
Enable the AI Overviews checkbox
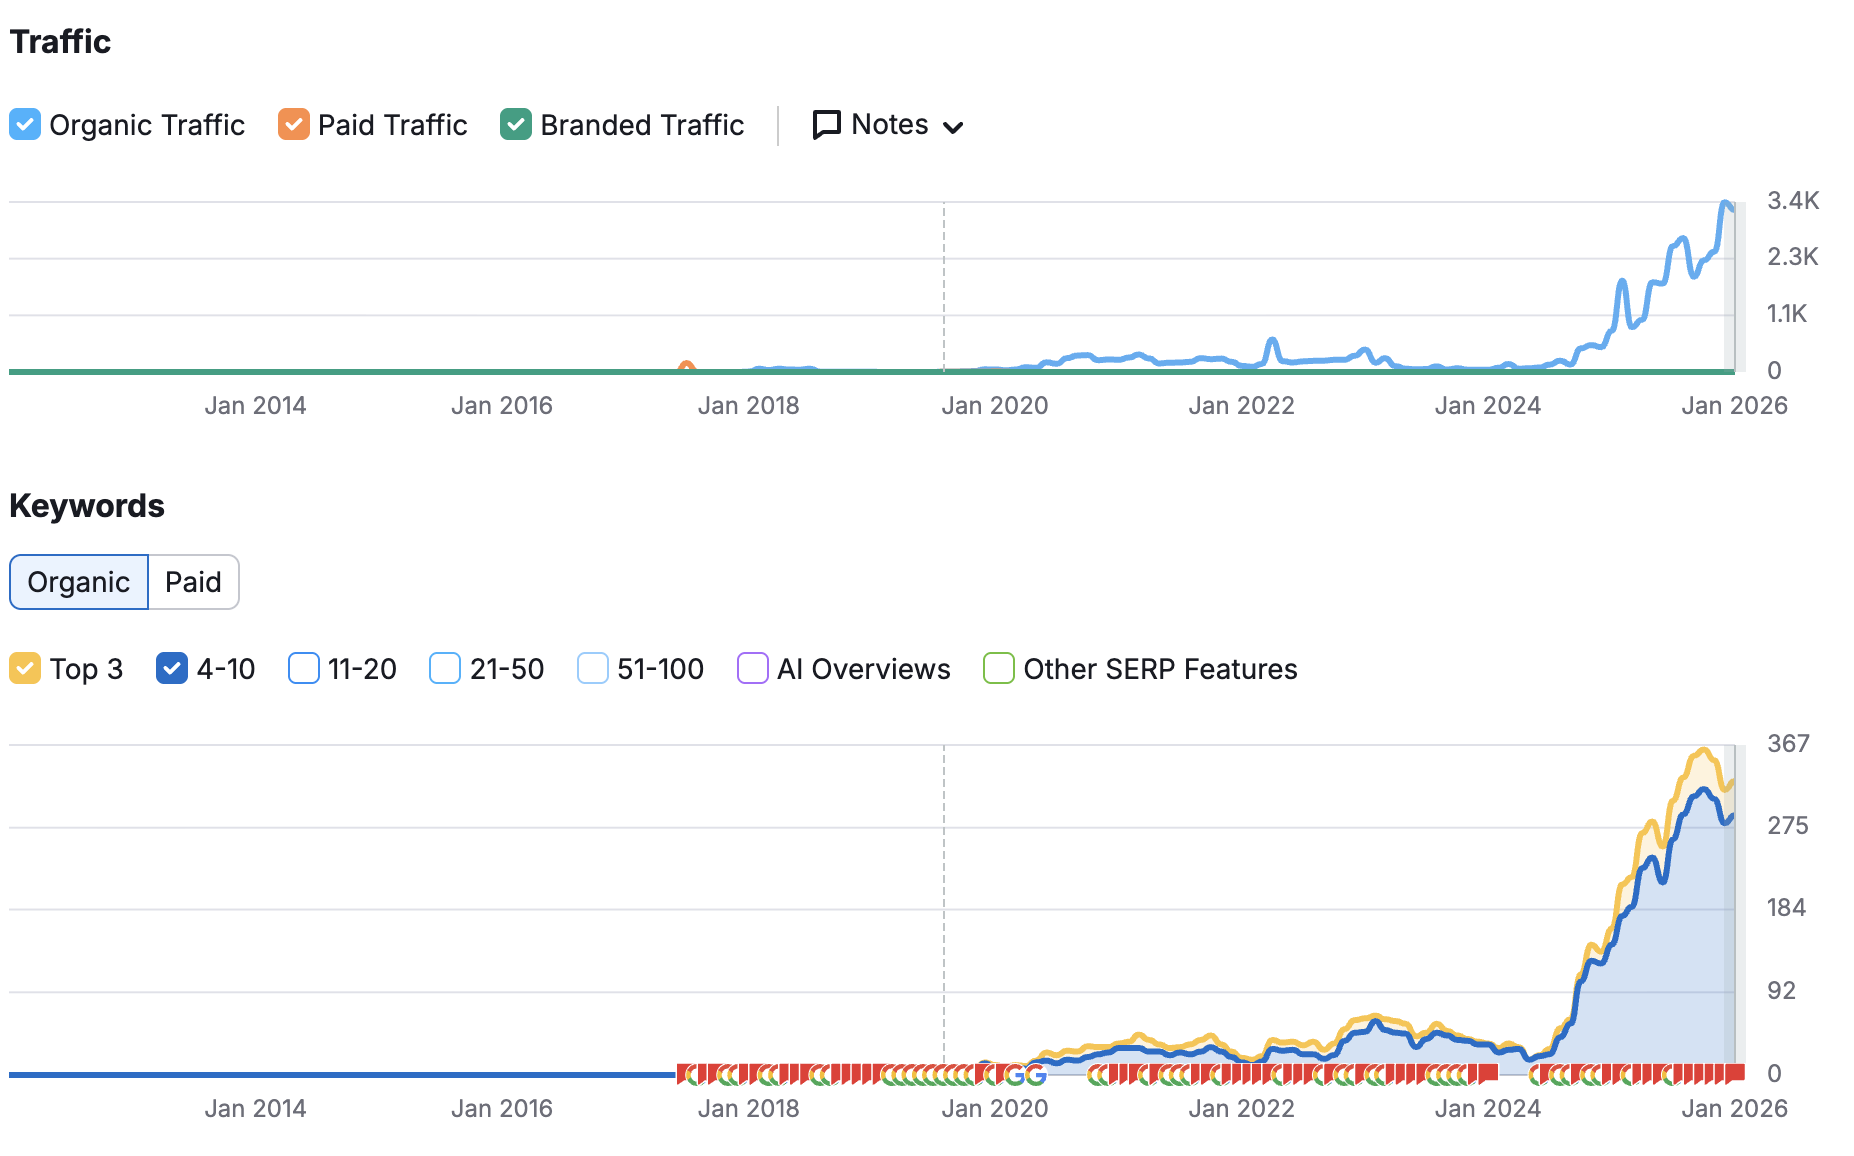pos(753,669)
